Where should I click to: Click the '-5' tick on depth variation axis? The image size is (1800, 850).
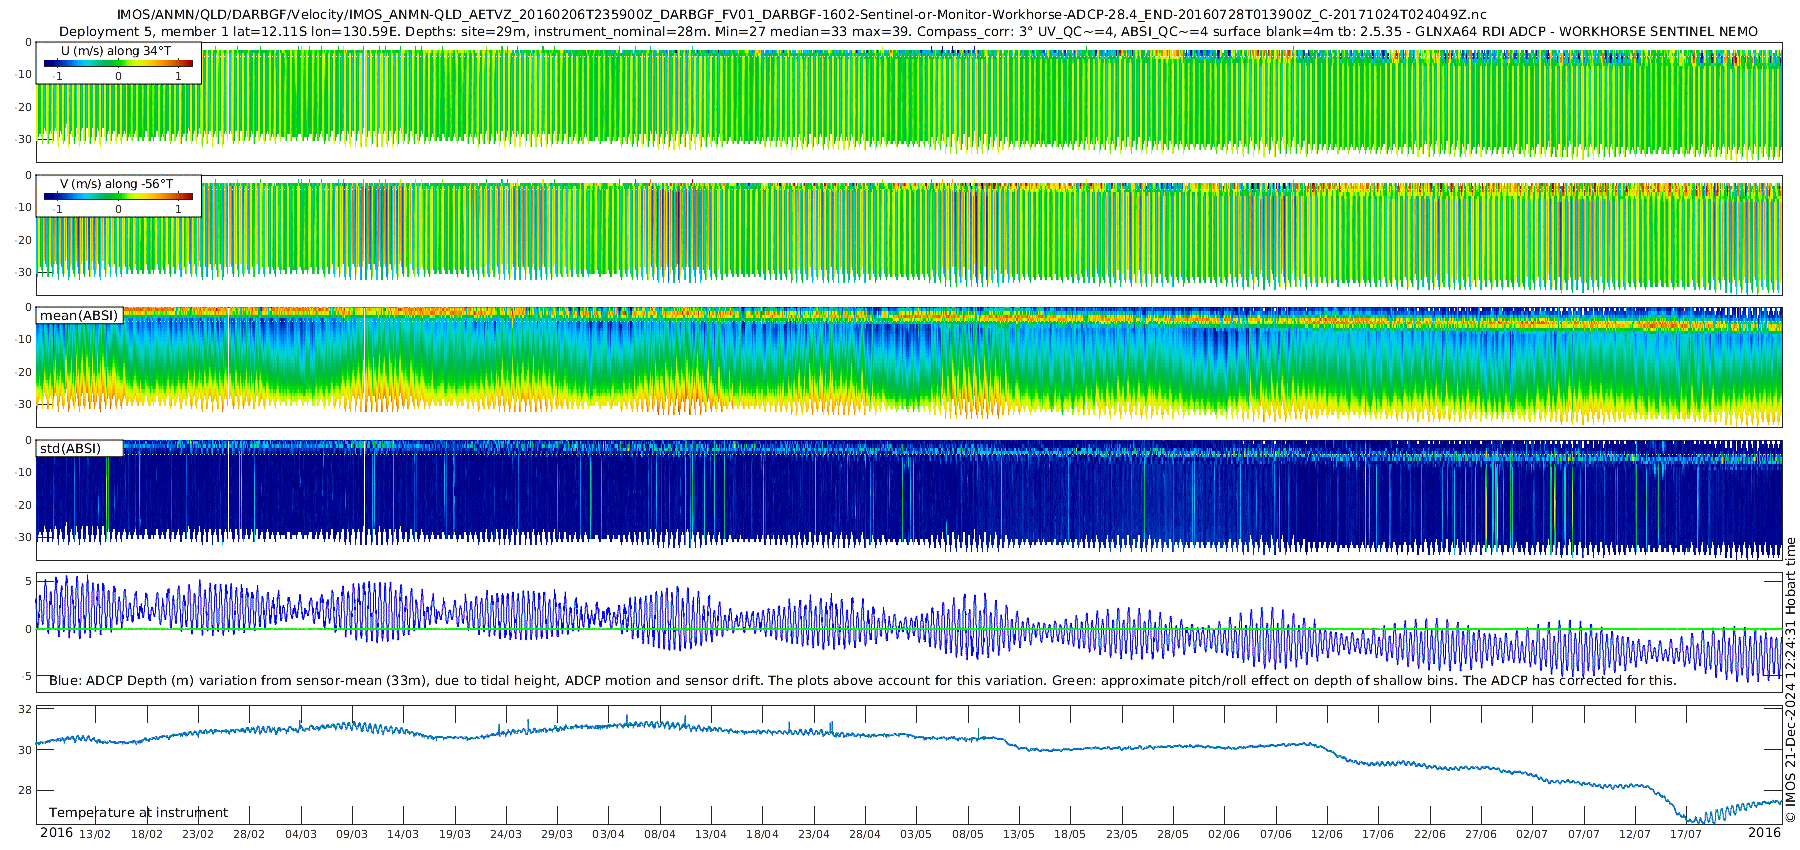(27, 677)
